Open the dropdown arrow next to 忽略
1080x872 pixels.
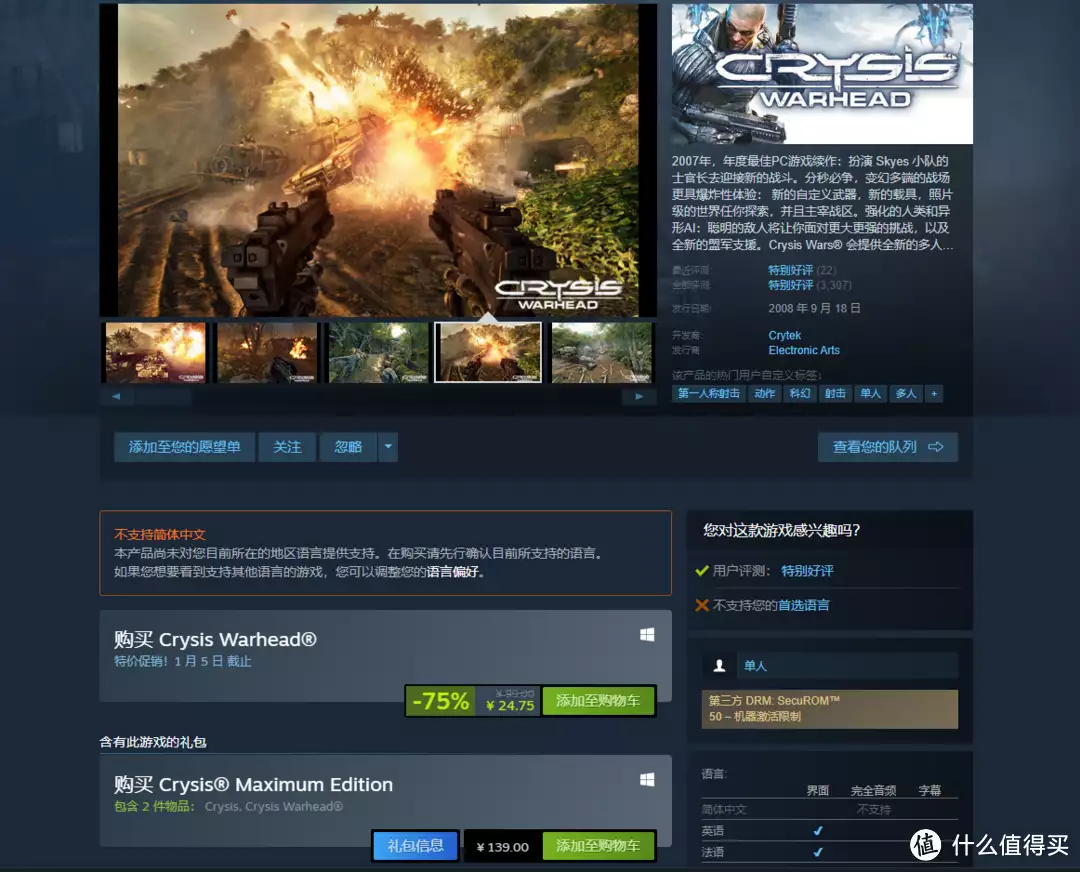tap(388, 447)
